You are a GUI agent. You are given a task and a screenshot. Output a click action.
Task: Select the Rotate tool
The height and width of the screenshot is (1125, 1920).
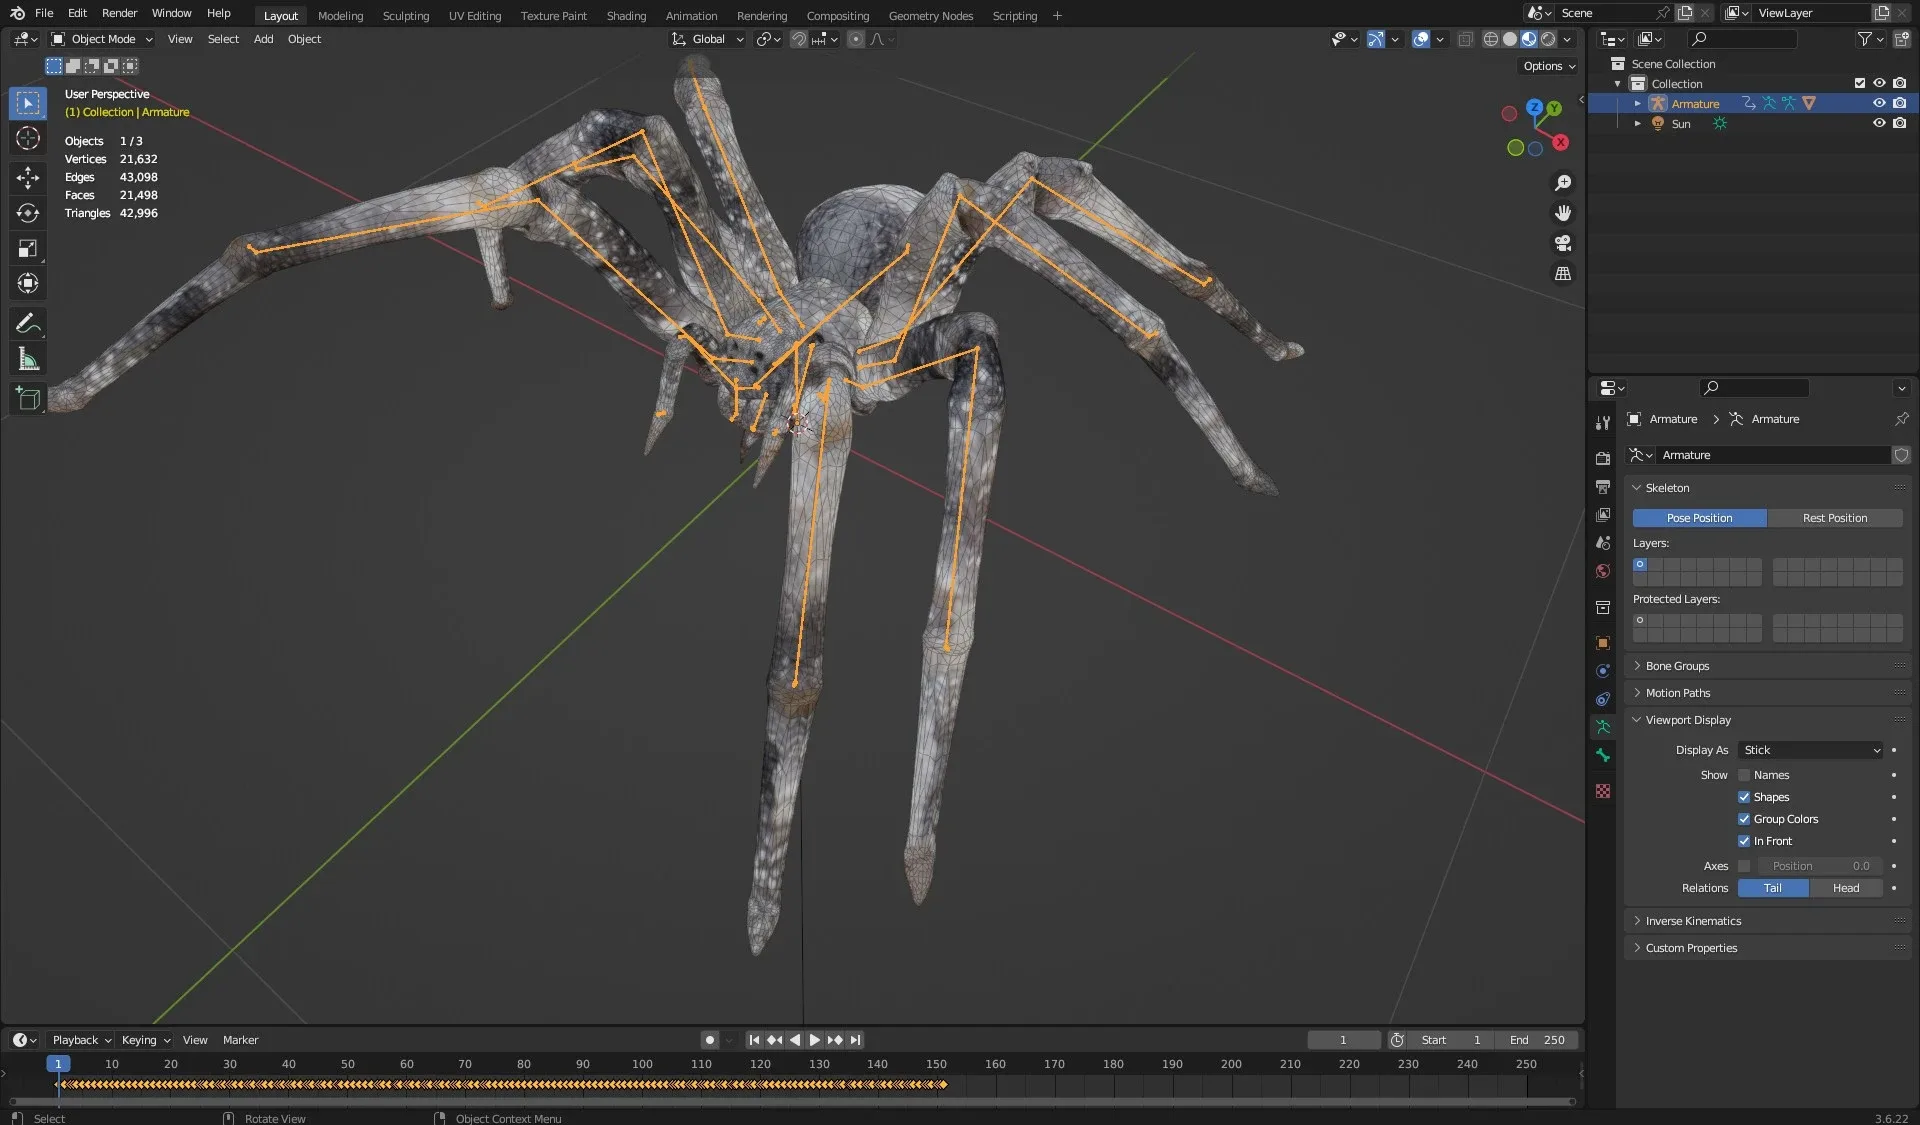(x=27, y=213)
